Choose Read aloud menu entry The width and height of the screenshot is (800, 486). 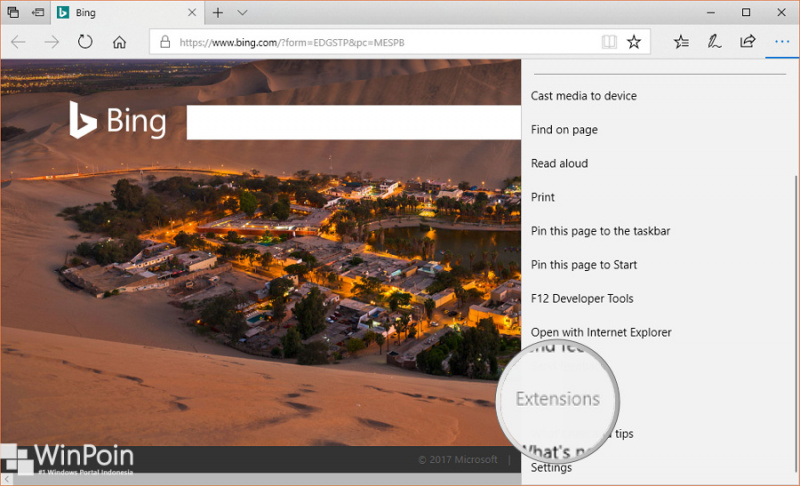pyautogui.click(x=559, y=163)
